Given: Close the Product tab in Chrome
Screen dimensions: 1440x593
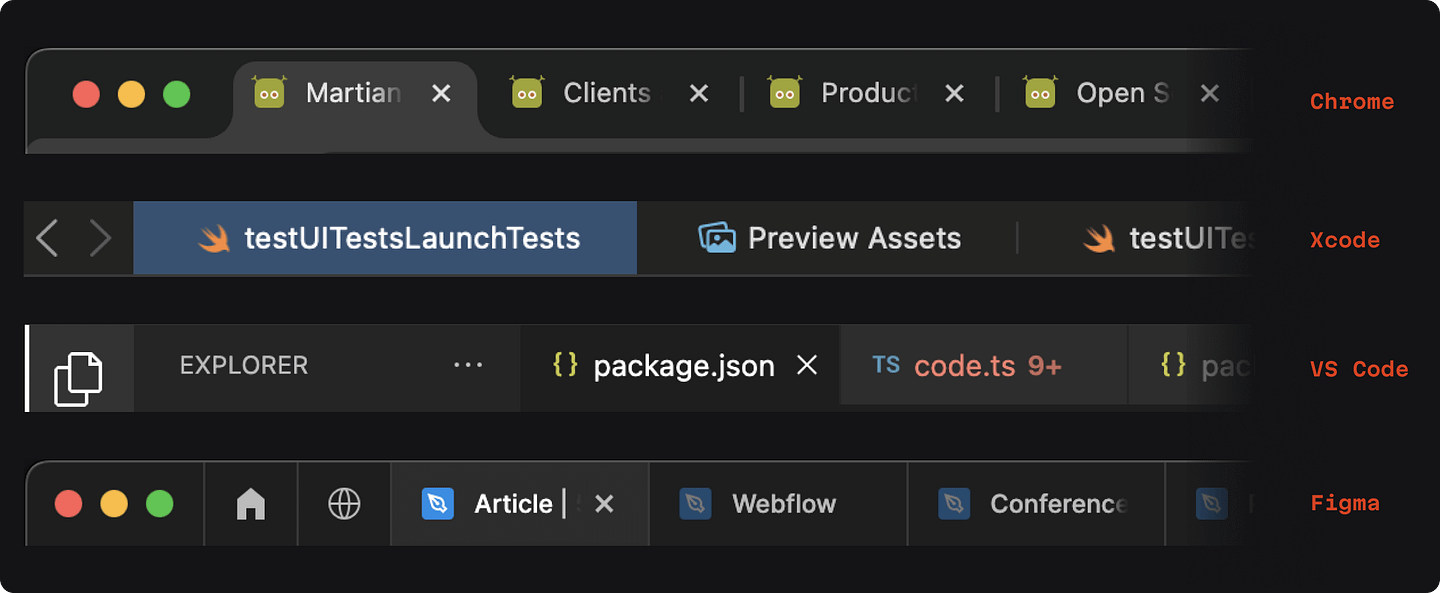Looking at the screenshot, I should (x=955, y=93).
